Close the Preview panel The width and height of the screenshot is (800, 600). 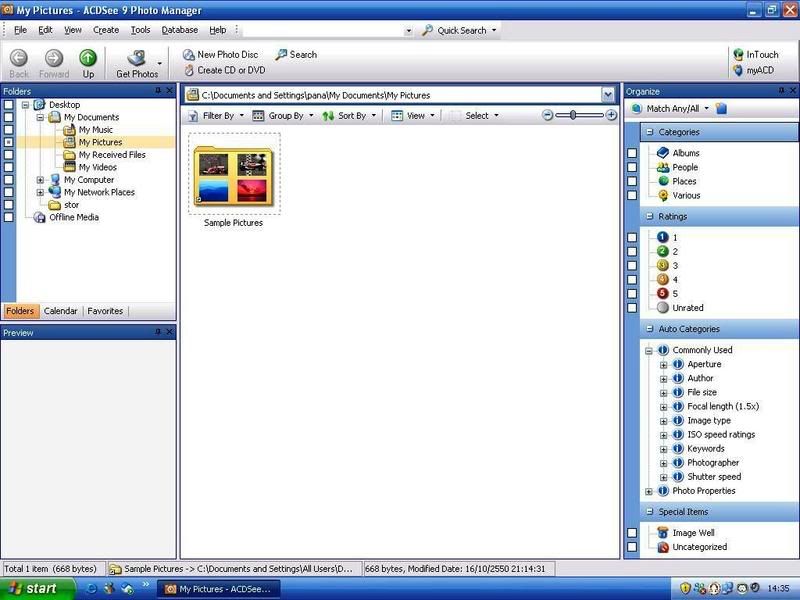coord(169,332)
